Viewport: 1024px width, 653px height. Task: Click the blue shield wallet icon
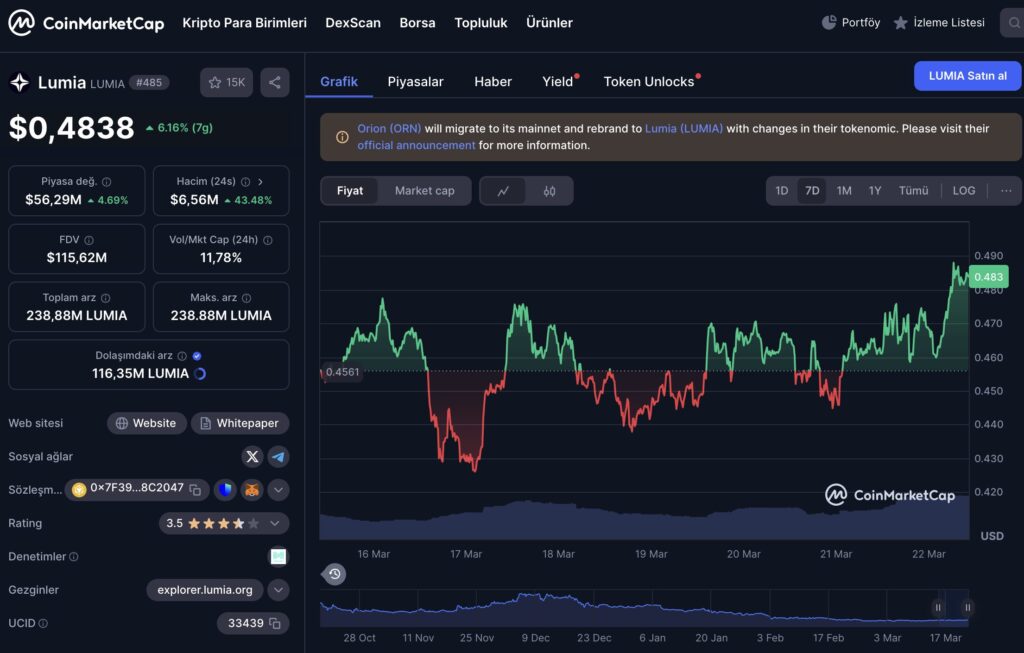pos(225,489)
